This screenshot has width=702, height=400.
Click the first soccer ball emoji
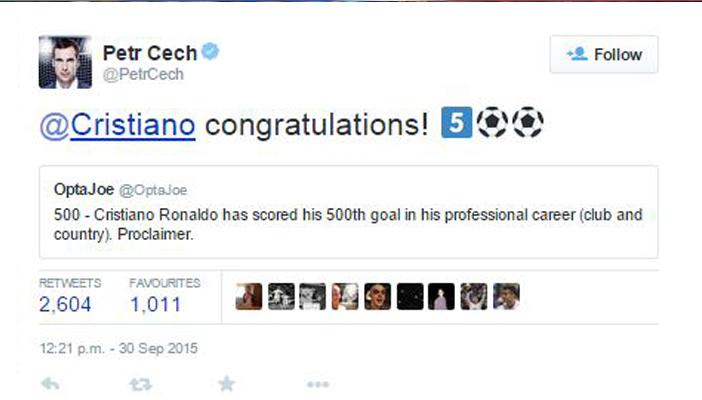[492, 124]
